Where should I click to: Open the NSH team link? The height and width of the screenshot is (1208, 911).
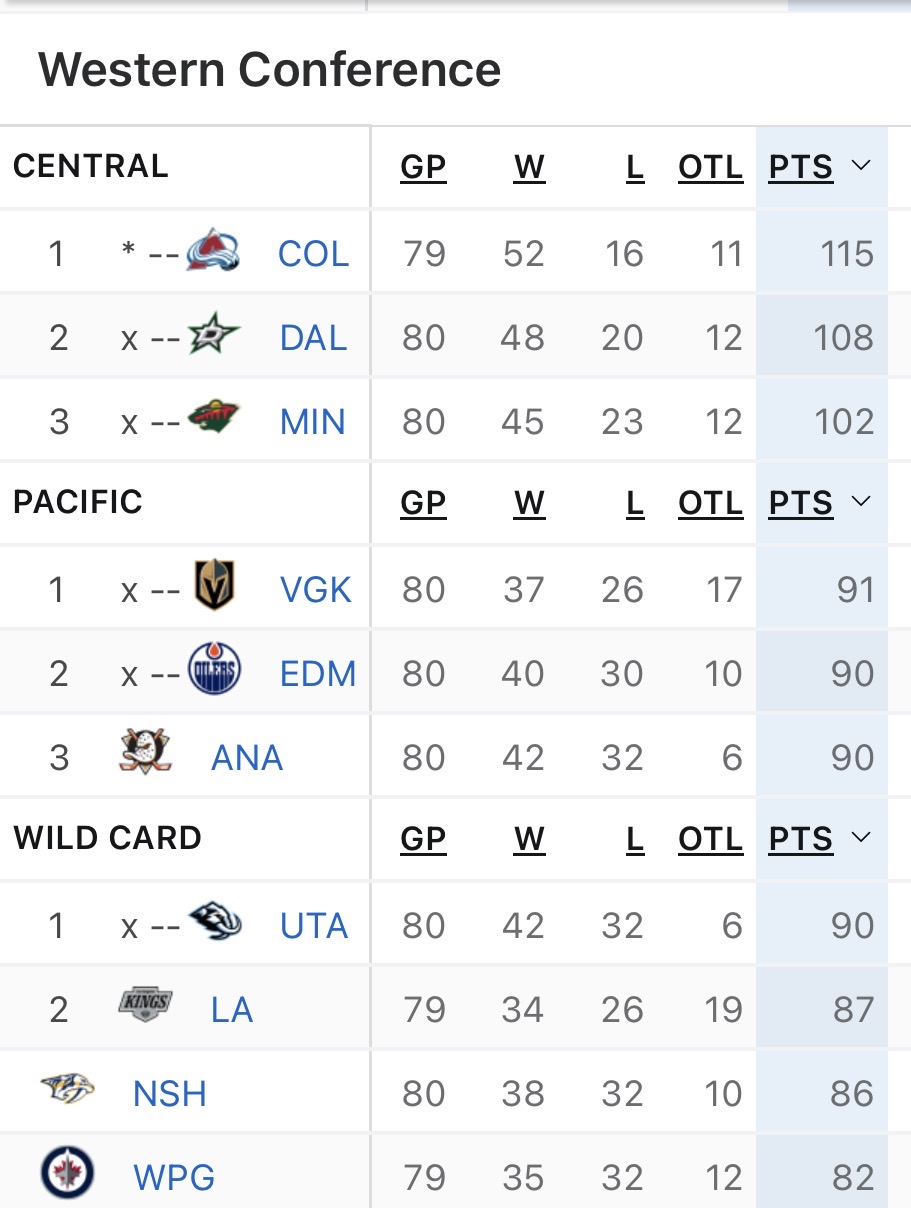click(x=170, y=1094)
